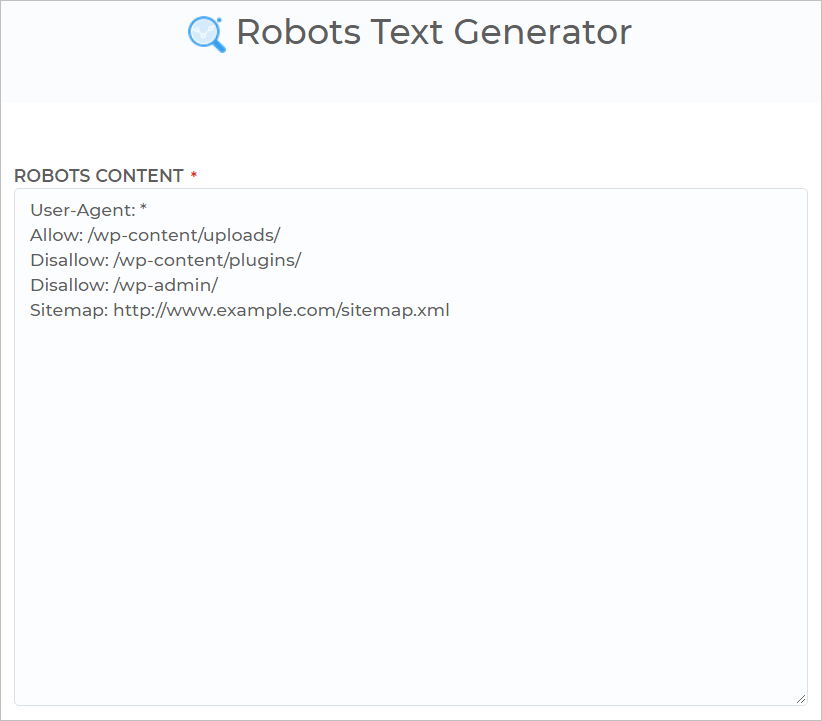The height and width of the screenshot is (721, 822).
Task: Click the "sitemap.xml" text in the textarea
Action: pos(395,310)
